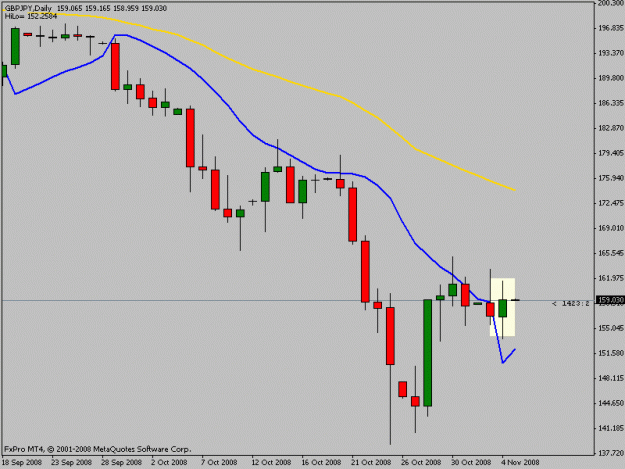This screenshot has height=469, width=625.
Task: Click the 7 Oct 2008 date label
Action: (x=219, y=463)
